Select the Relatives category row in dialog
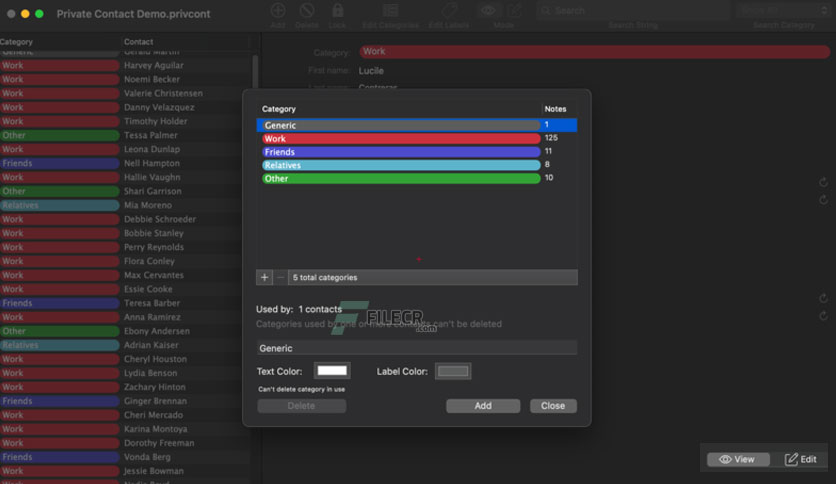 416,165
